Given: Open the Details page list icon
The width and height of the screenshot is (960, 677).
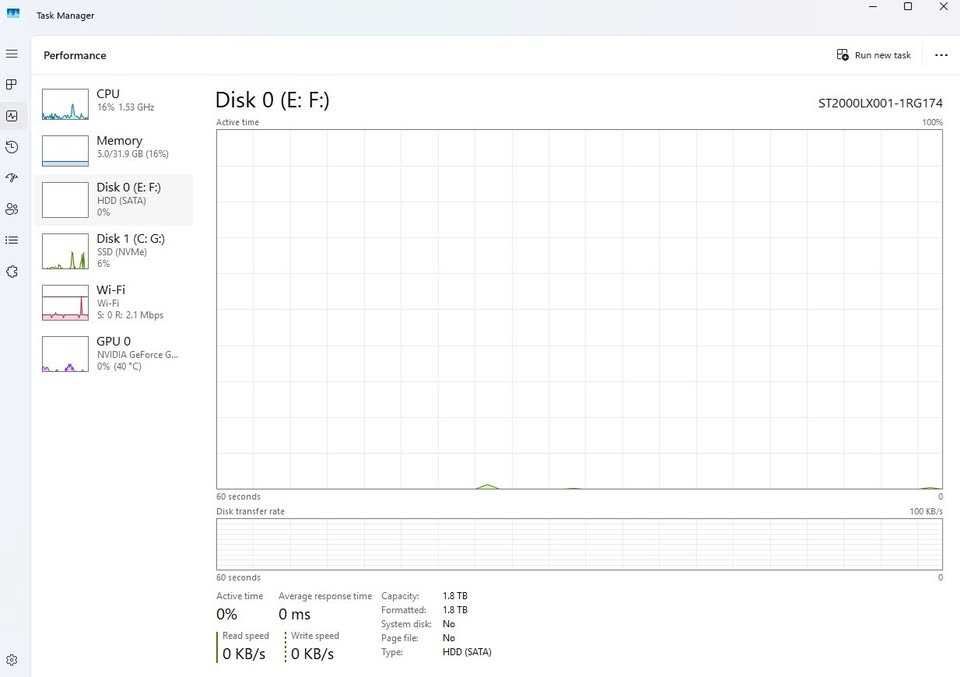Looking at the screenshot, I should pyautogui.click(x=12, y=240).
